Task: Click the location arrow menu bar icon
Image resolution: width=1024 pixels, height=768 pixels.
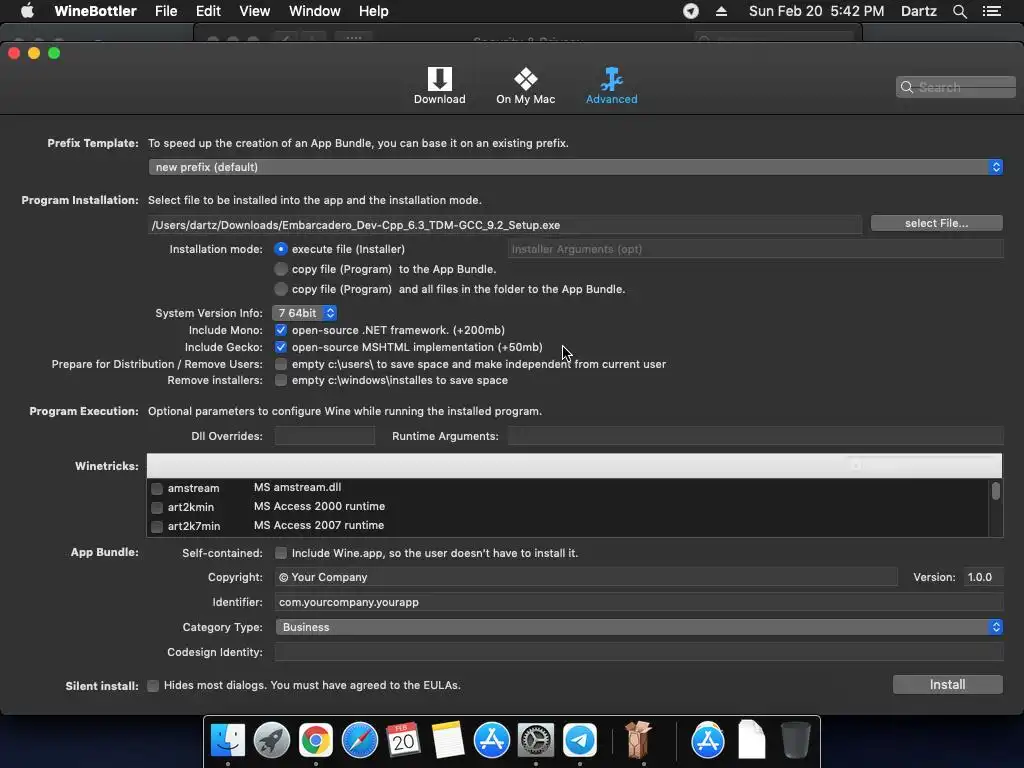Action: (x=691, y=11)
